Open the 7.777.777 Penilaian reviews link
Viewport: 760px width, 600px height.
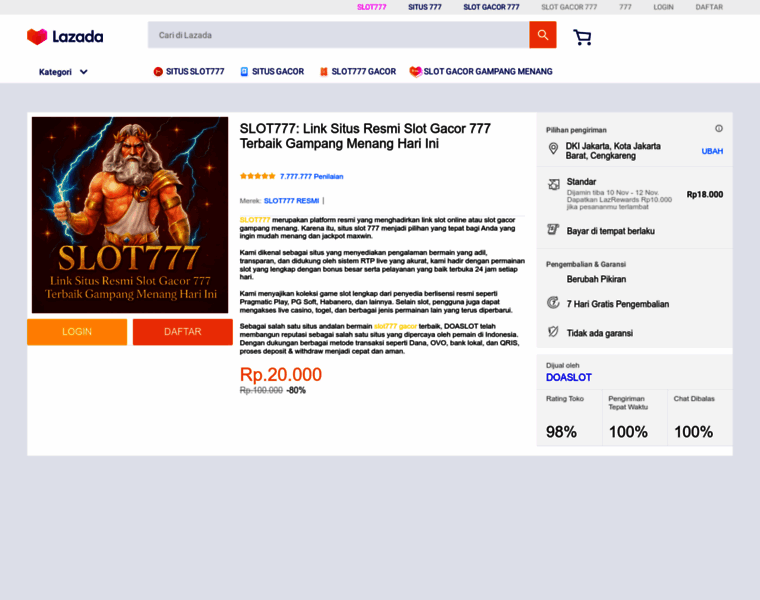coord(311,176)
